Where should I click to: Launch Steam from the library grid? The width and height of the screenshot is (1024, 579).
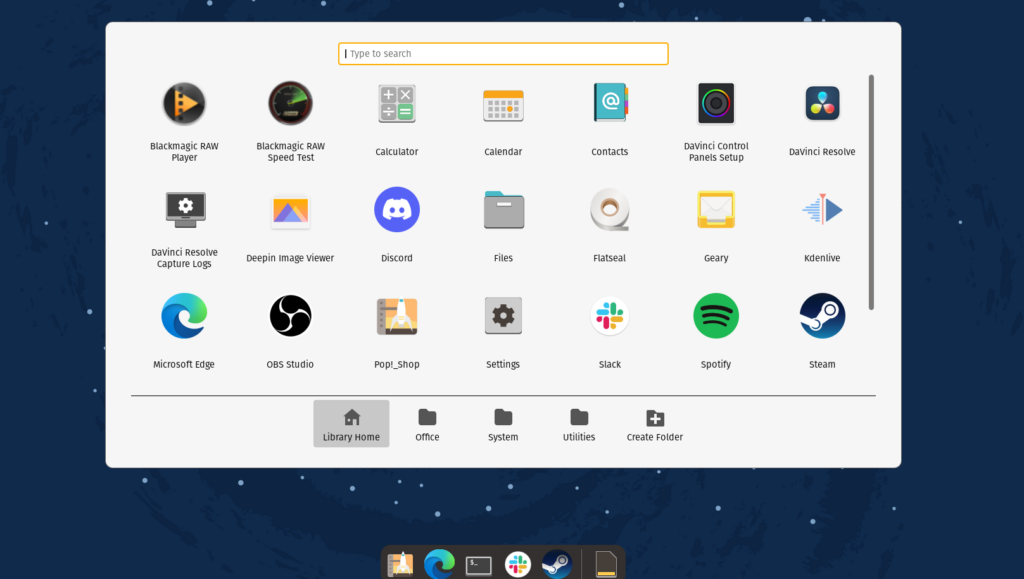pyautogui.click(x=822, y=316)
